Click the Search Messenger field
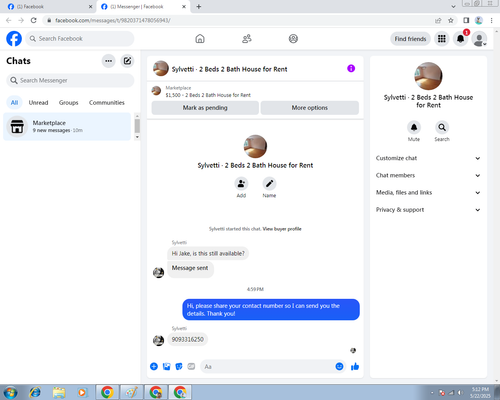 tap(70, 80)
